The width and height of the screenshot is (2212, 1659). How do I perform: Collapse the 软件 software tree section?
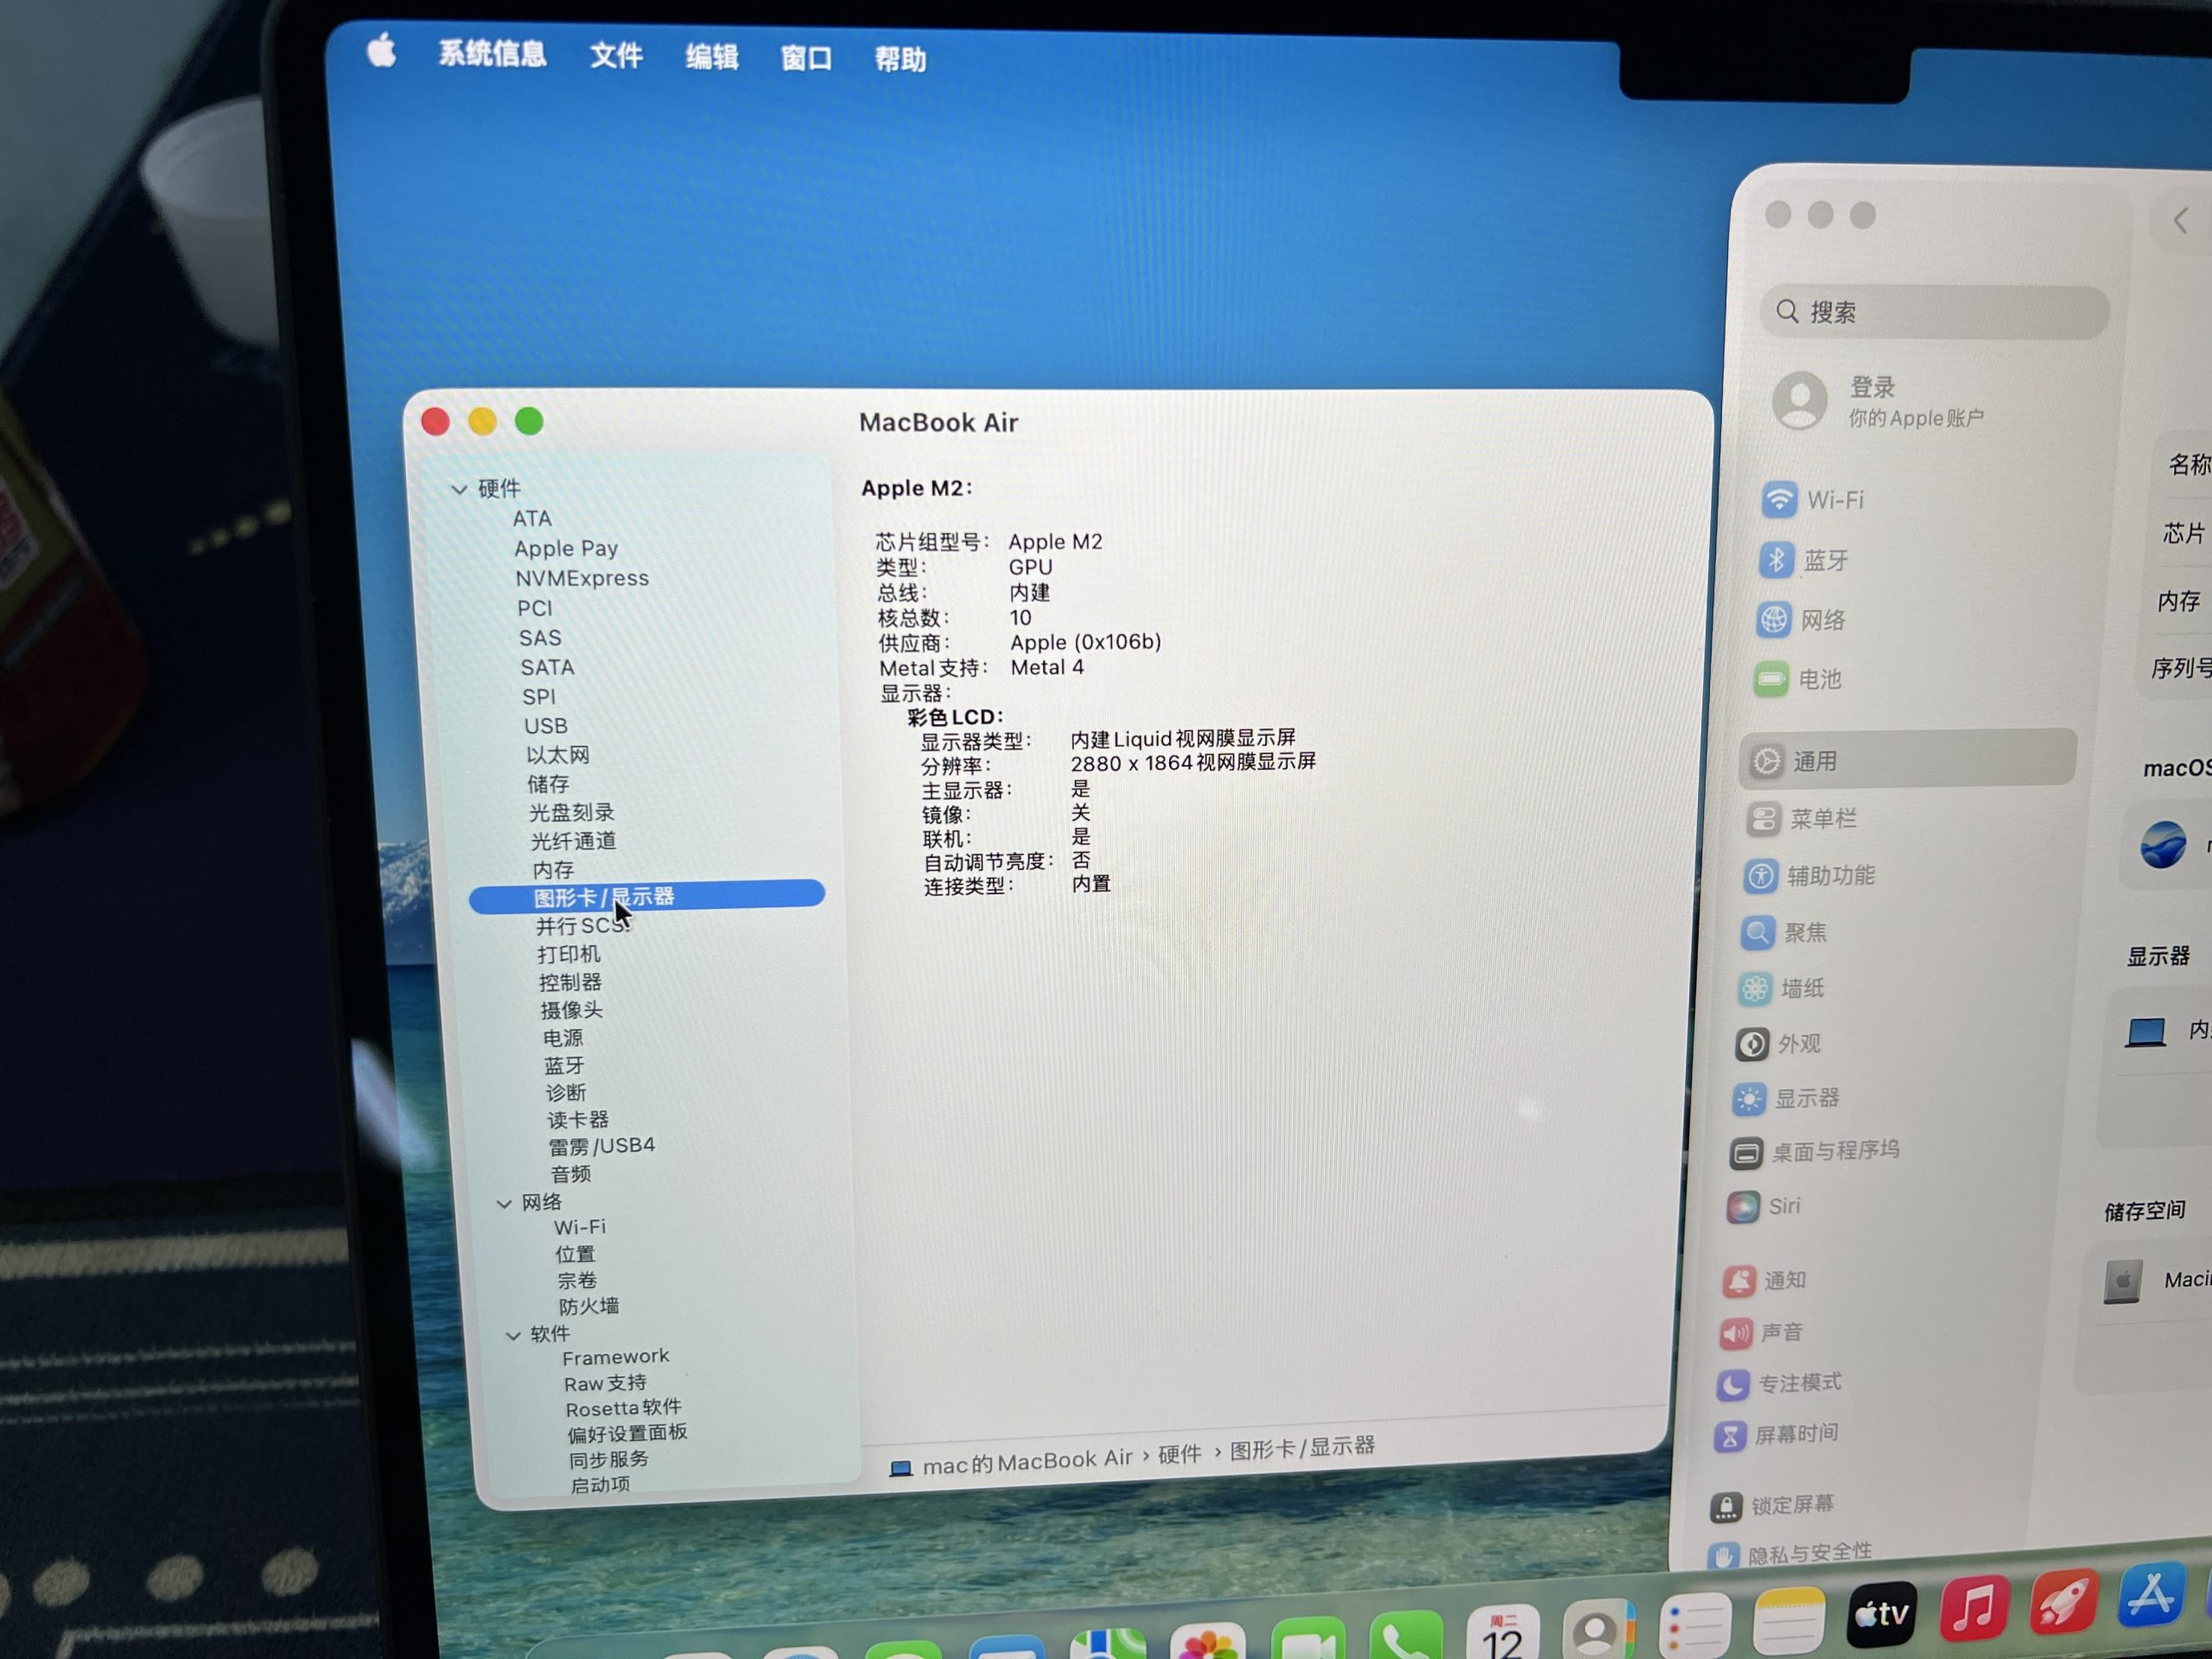pyautogui.click(x=513, y=1335)
